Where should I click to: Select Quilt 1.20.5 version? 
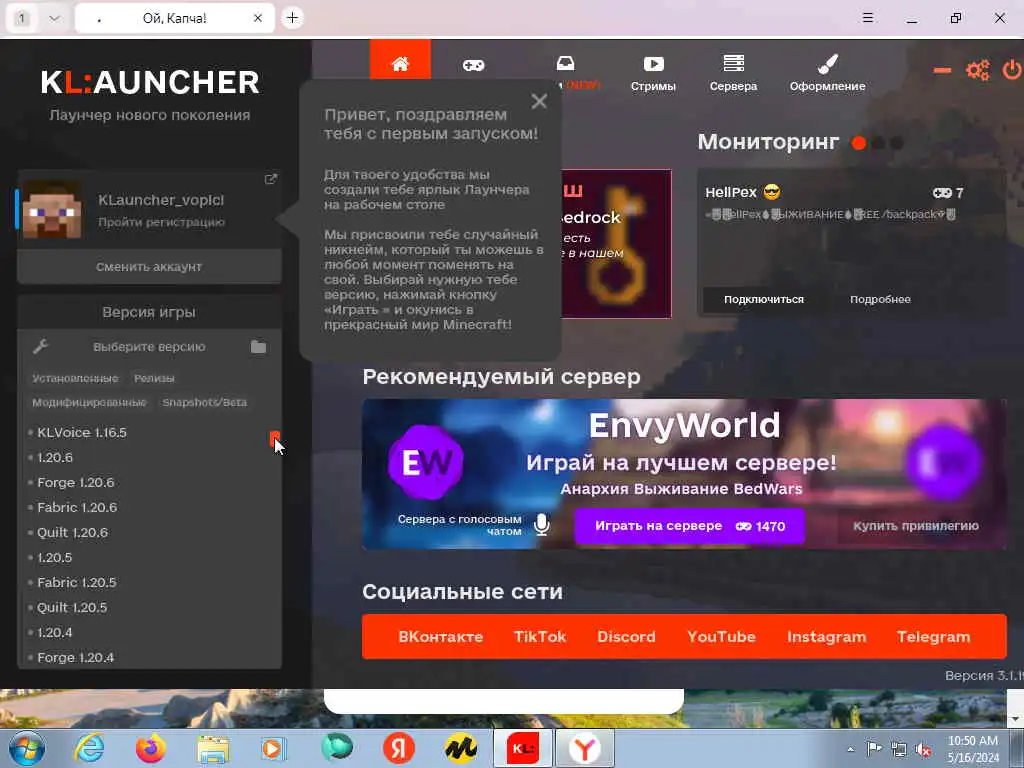point(72,607)
